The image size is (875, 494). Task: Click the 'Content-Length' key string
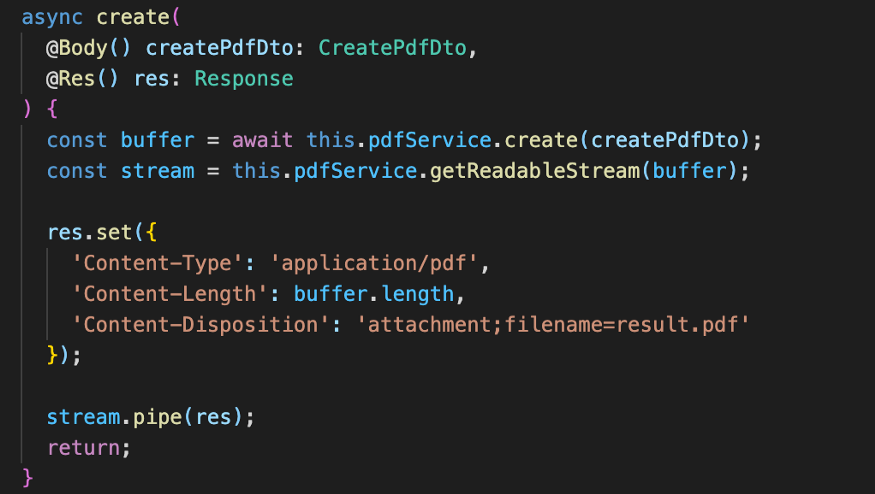170,294
